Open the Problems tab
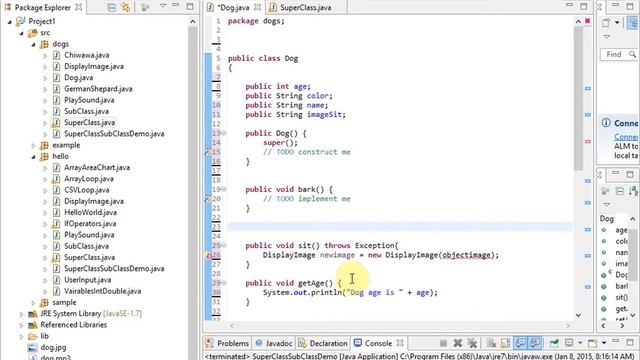Screen dimensions: 640x360 227,343
